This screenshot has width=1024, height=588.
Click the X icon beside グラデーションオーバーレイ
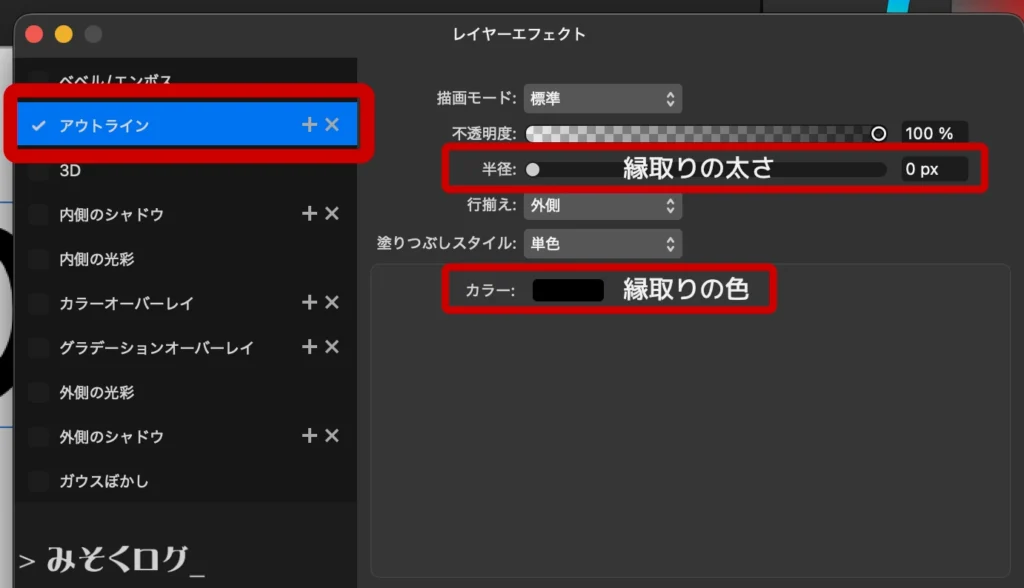tap(332, 347)
